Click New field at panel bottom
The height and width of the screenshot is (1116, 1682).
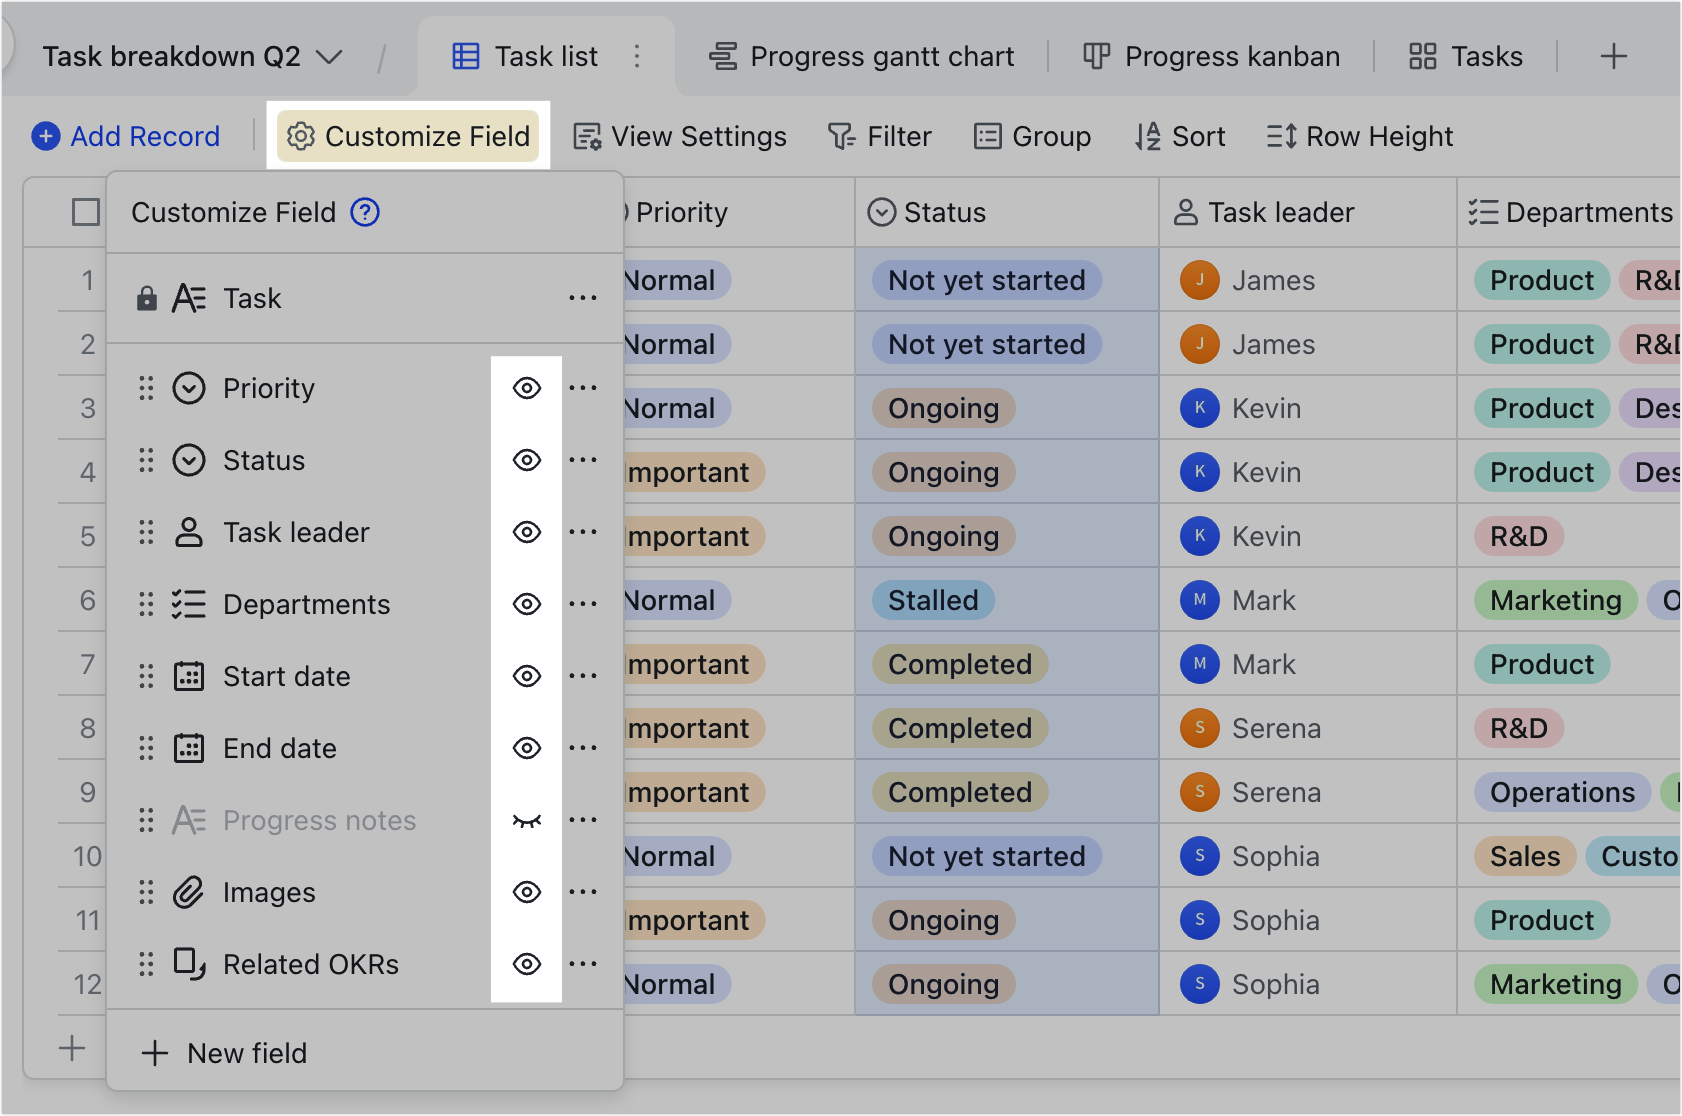coord(226,1053)
